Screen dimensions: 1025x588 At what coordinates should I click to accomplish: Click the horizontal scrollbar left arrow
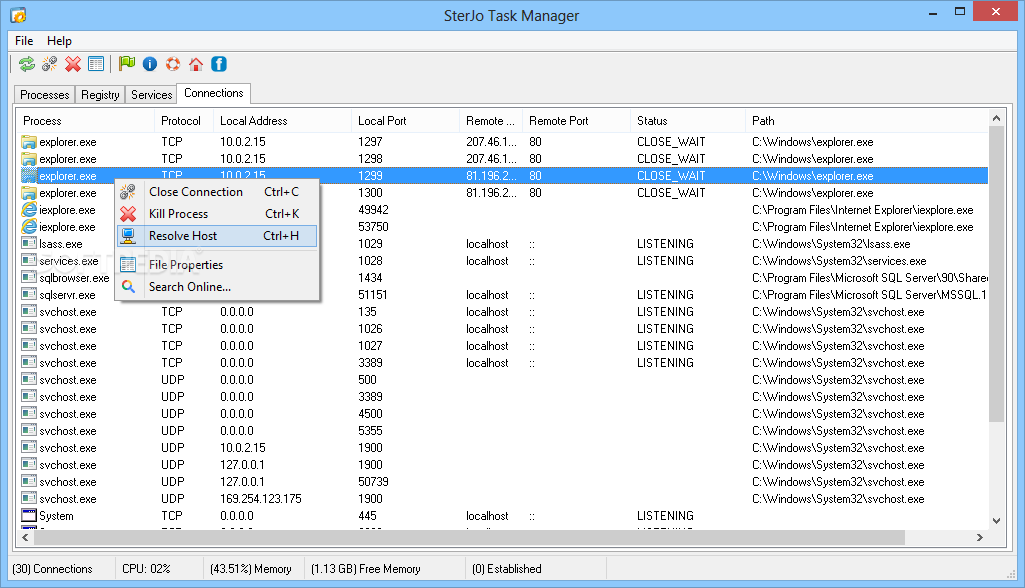pos(25,538)
